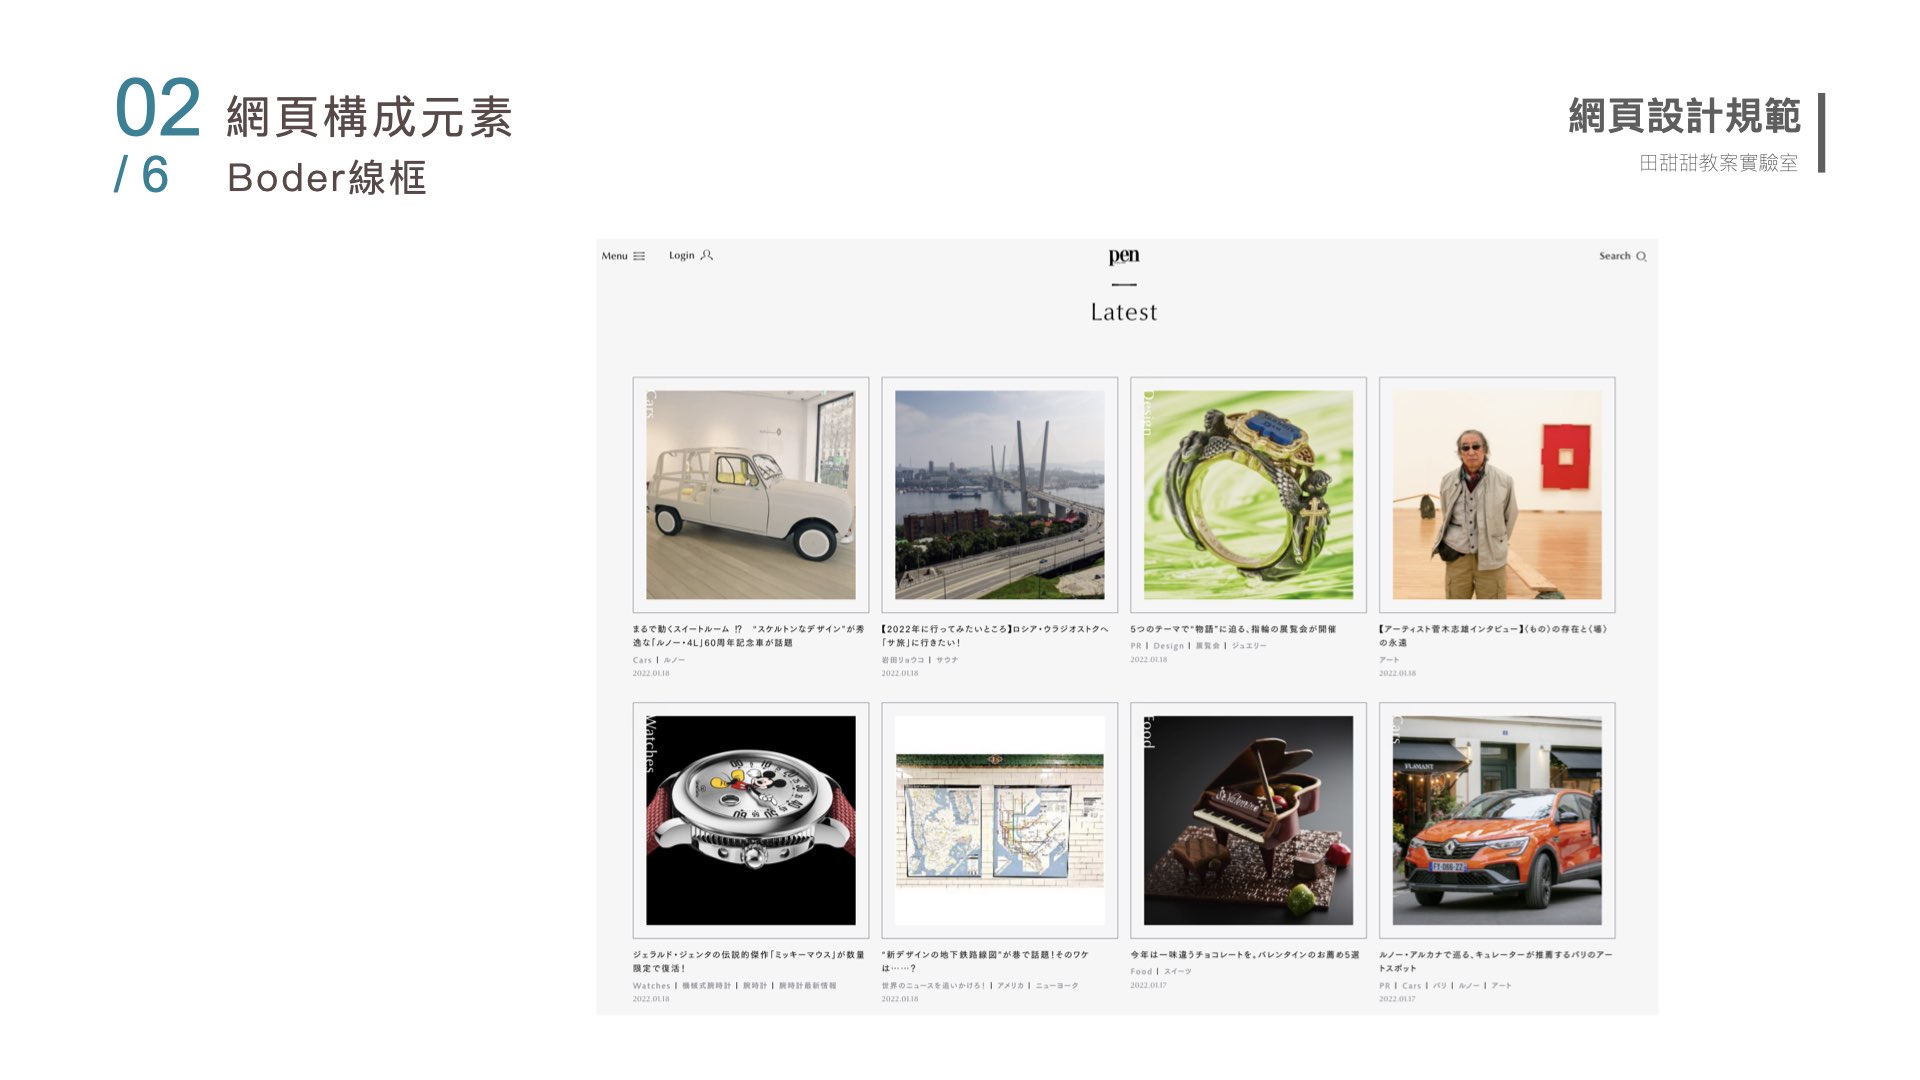Open the orange Renault Arkana thumbnail
This screenshot has height=1080, width=1920.
[x=1497, y=820]
